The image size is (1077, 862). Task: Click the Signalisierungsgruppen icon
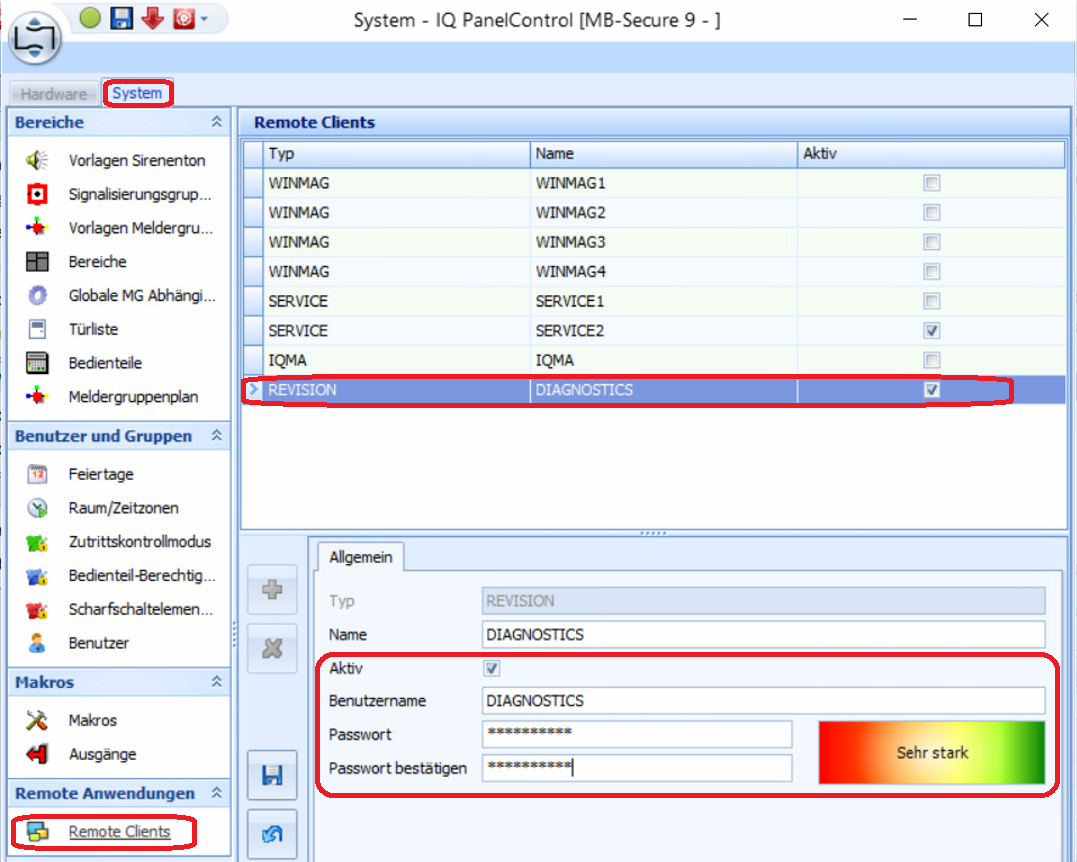click(37, 194)
